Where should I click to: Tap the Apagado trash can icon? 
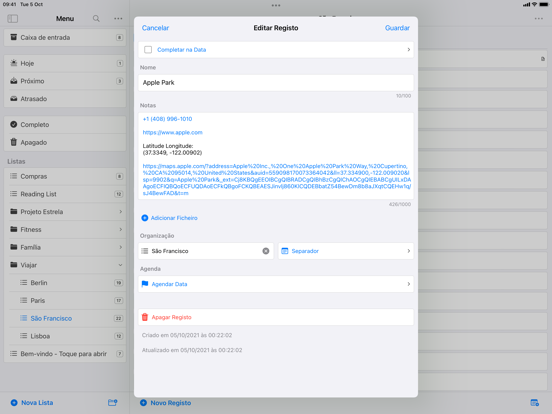[13, 142]
